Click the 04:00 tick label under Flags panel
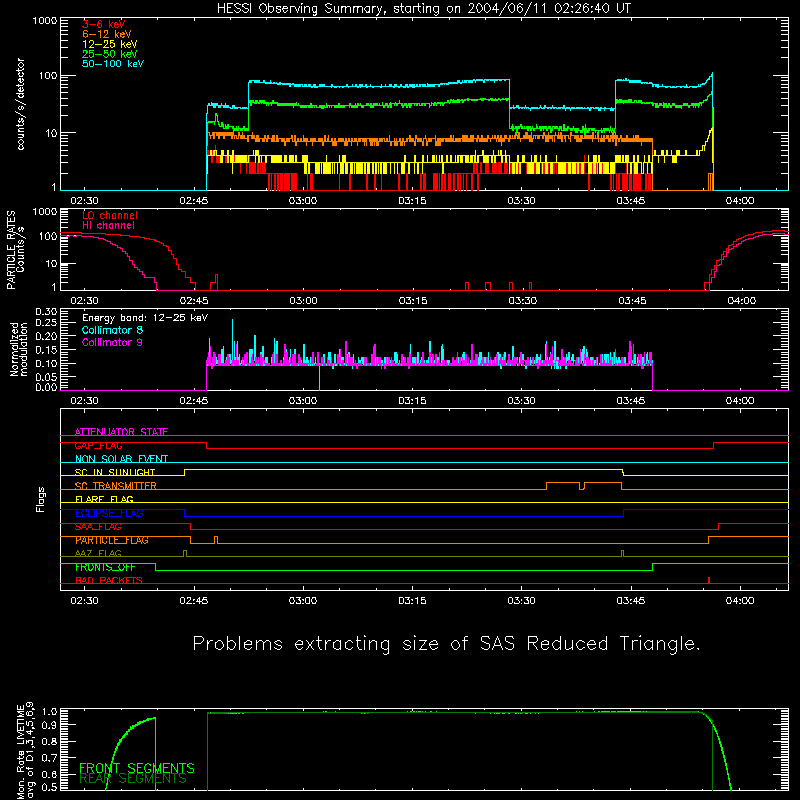This screenshot has width=800, height=800. click(x=740, y=601)
